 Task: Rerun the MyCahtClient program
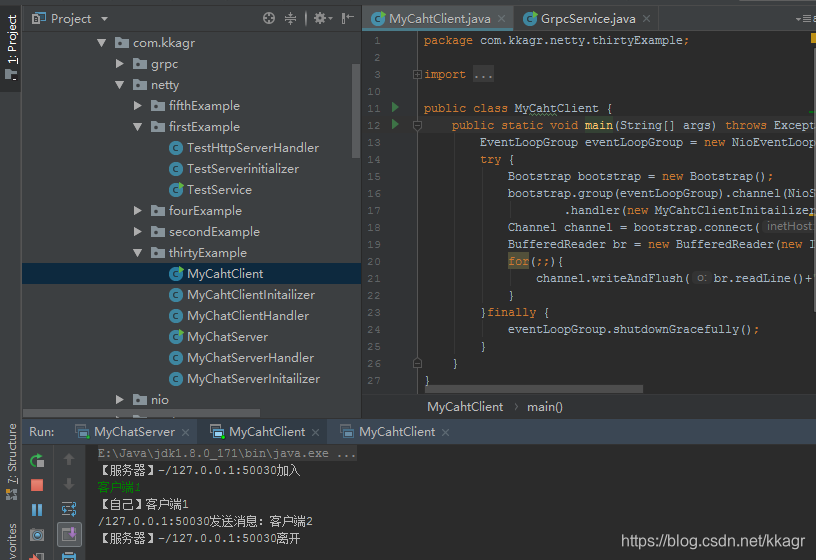[37, 461]
